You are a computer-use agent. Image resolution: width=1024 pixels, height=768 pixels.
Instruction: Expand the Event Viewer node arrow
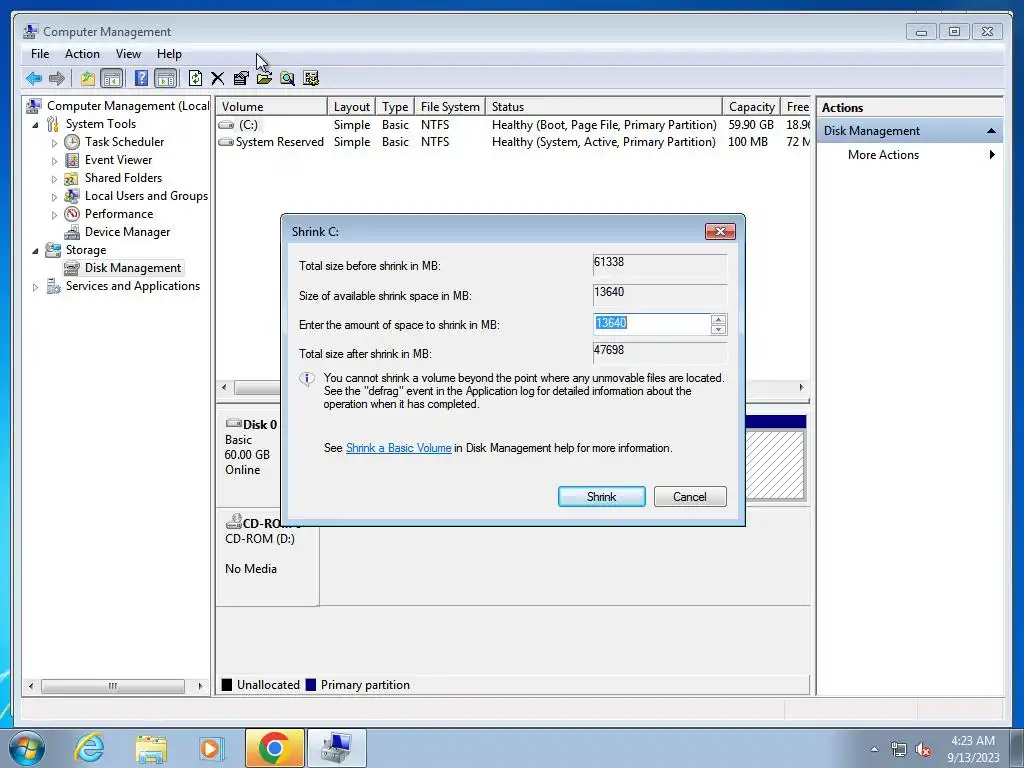pyautogui.click(x=54, y=160)
